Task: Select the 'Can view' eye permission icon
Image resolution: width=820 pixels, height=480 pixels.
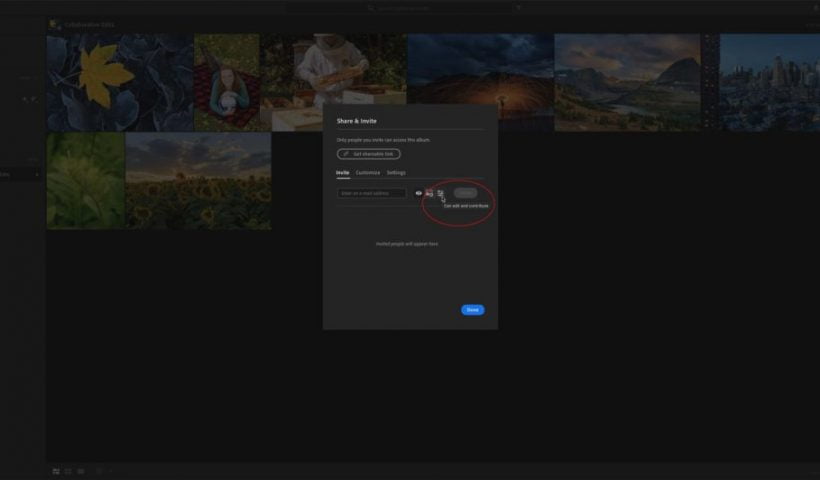Action: [418, 193]
